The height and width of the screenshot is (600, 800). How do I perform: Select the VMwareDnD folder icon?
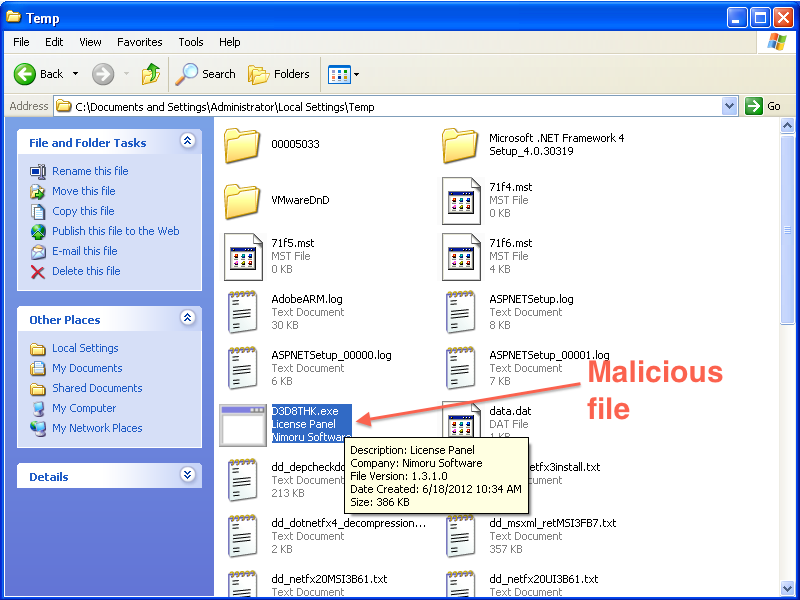[243, 200]
